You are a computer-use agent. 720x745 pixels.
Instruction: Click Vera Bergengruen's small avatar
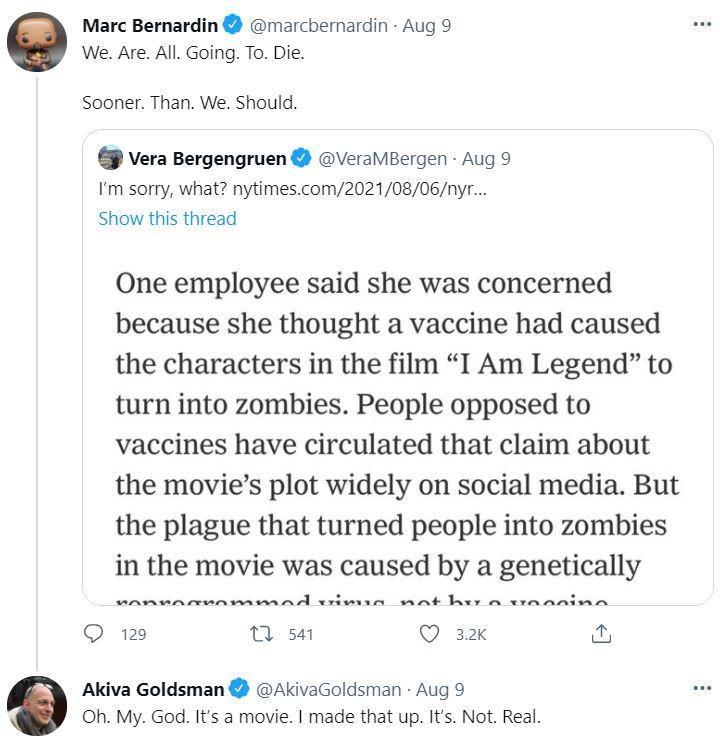pos(110,158)
